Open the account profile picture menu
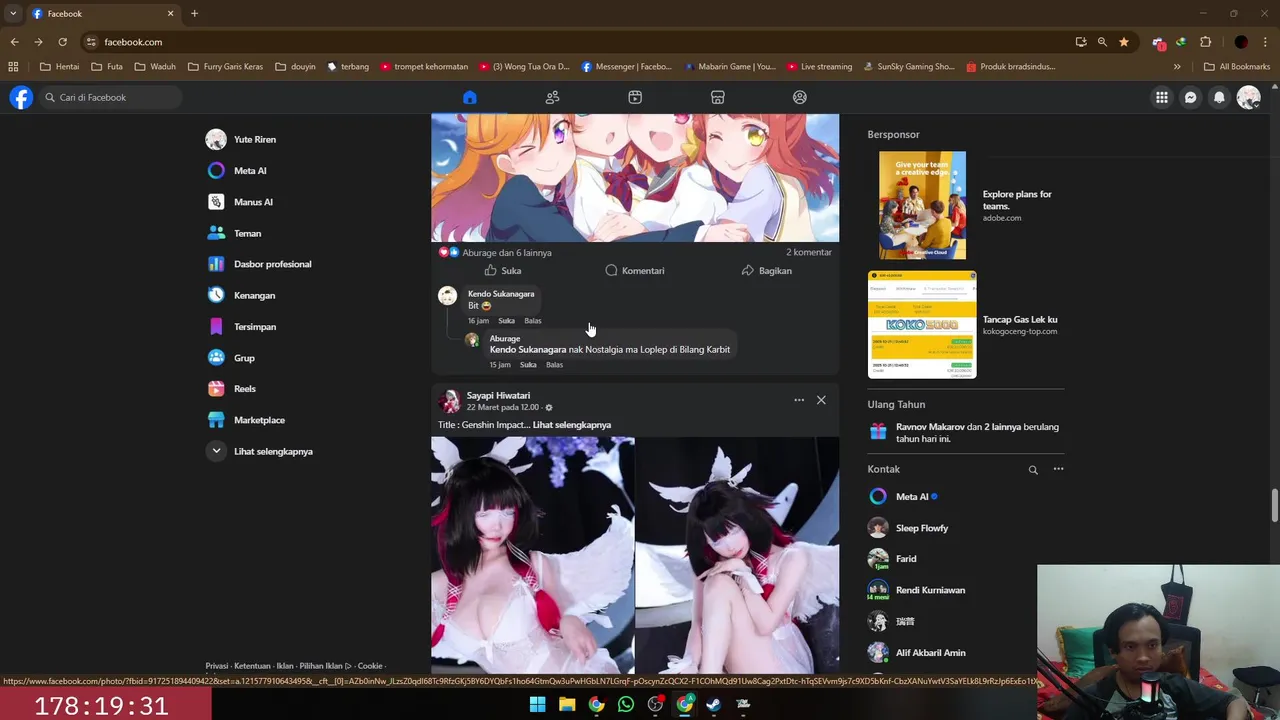1280x720 pixels. (1248, 97)
